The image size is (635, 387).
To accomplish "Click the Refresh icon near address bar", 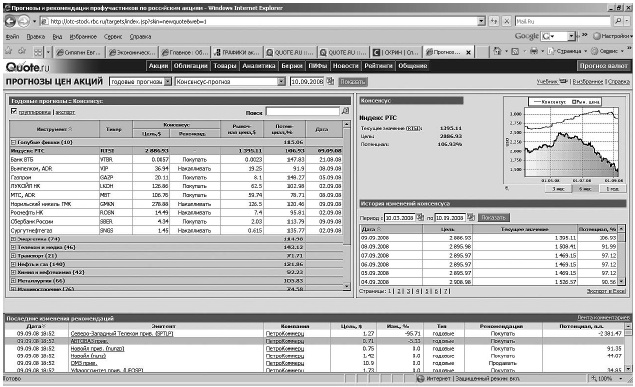I will click(494, 21).
